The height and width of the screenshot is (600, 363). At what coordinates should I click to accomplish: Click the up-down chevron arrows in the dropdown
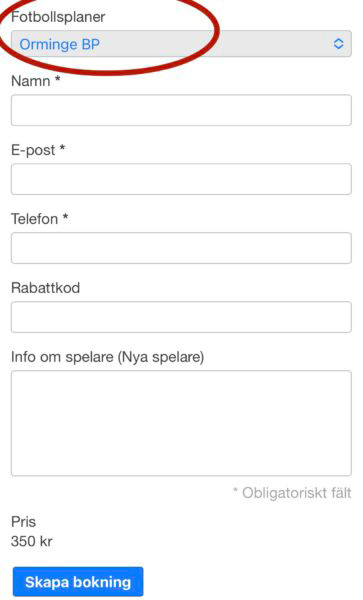338,44
